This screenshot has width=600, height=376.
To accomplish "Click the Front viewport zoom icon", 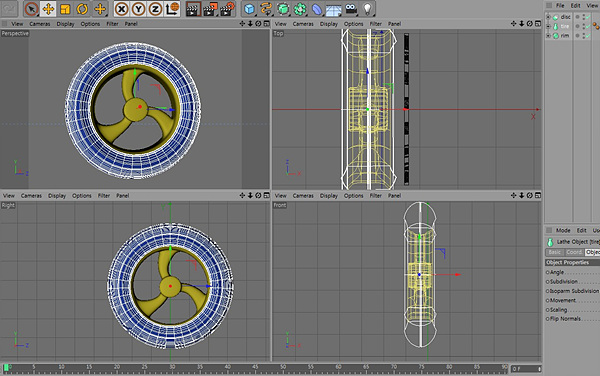I will (x=522, y=195).
